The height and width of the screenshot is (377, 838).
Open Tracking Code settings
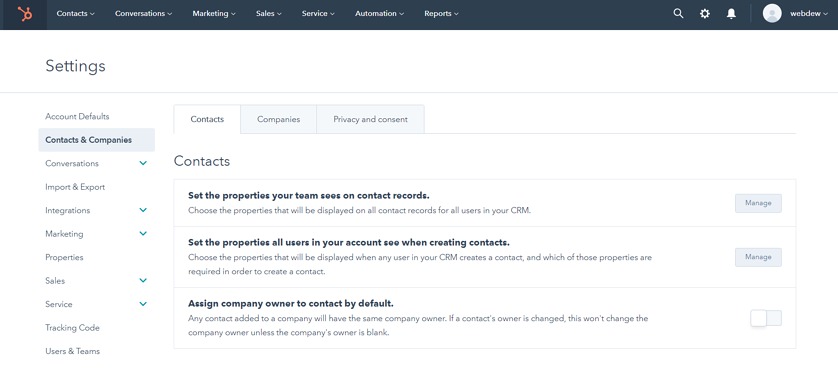tap(72, 328)
